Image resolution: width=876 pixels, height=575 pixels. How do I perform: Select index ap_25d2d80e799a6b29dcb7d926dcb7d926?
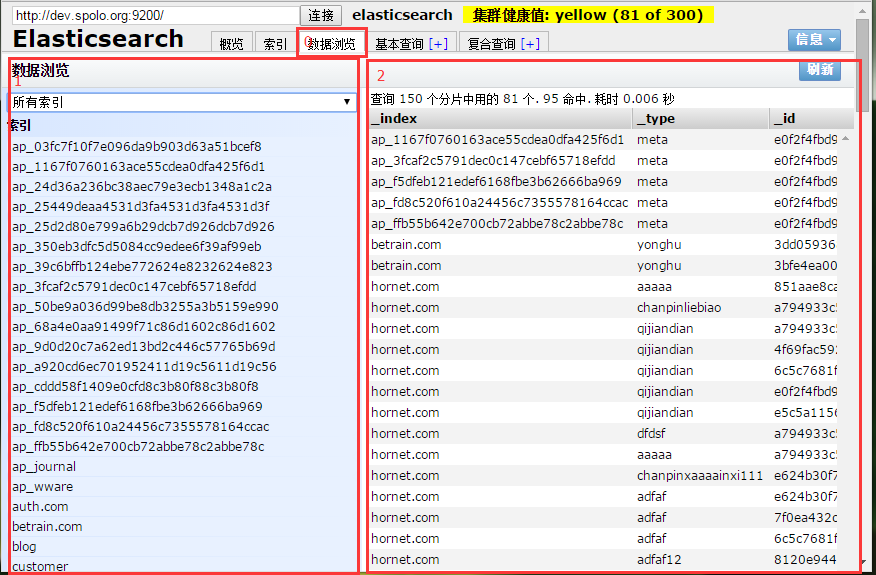coord(144,227)
